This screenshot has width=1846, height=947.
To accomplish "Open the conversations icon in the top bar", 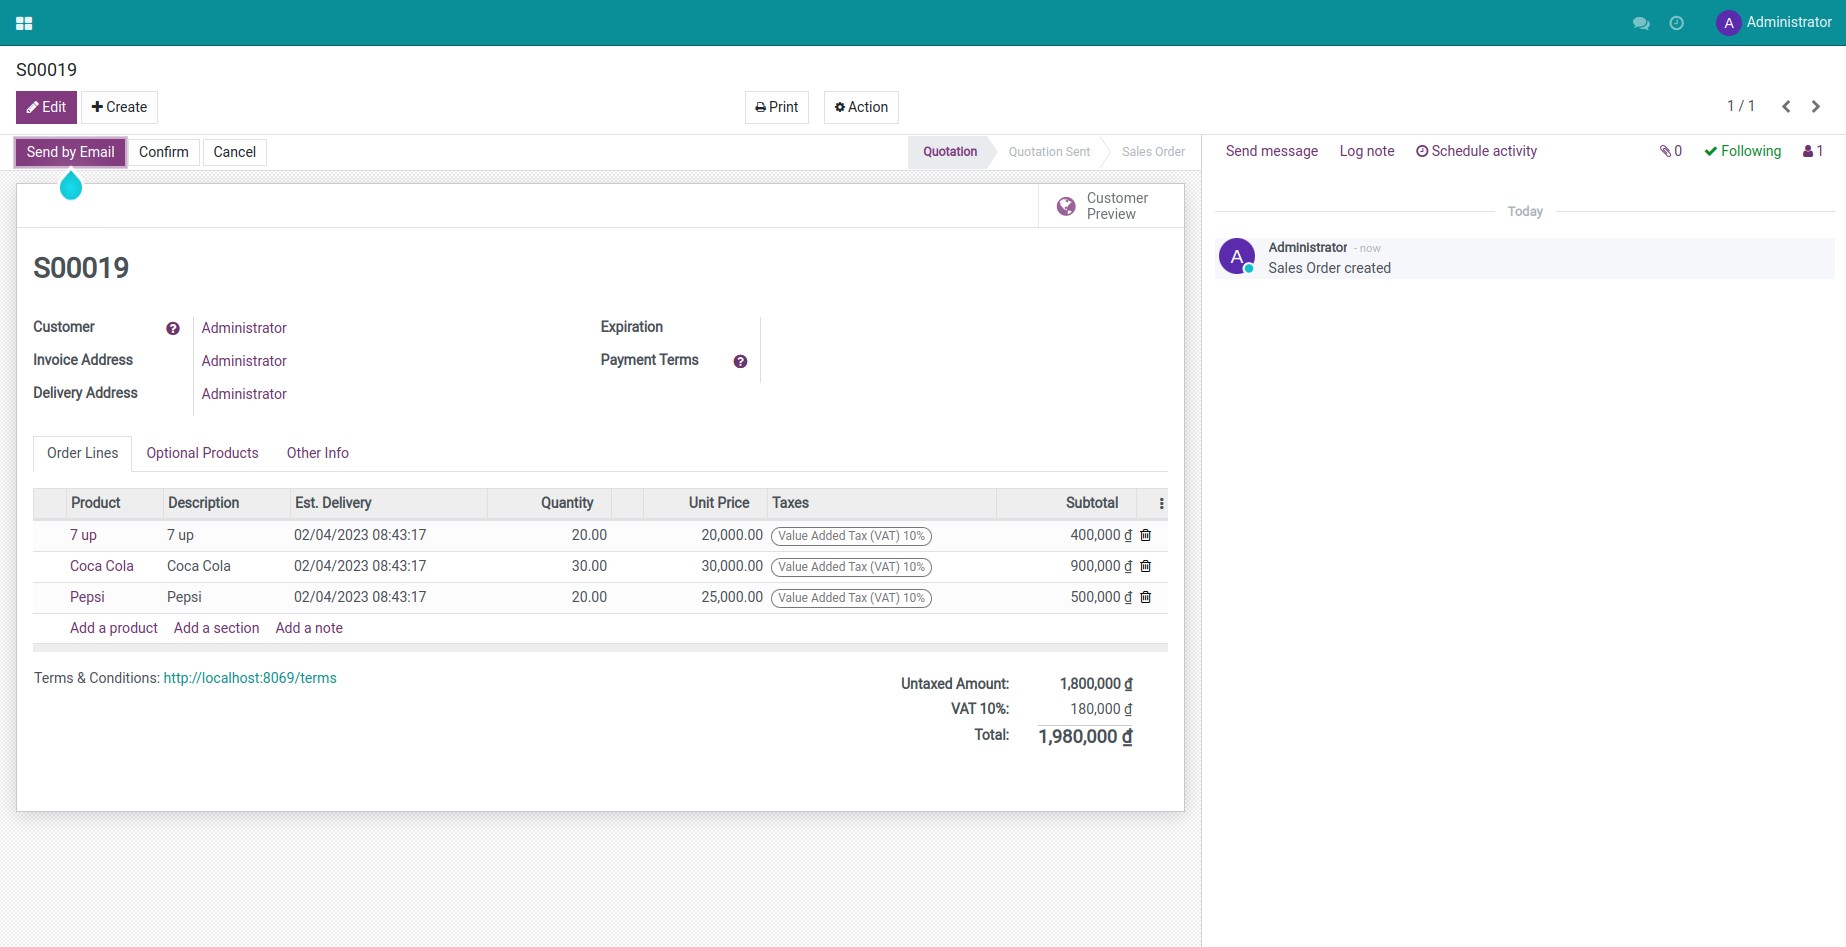I will [x=1640, y=22].
